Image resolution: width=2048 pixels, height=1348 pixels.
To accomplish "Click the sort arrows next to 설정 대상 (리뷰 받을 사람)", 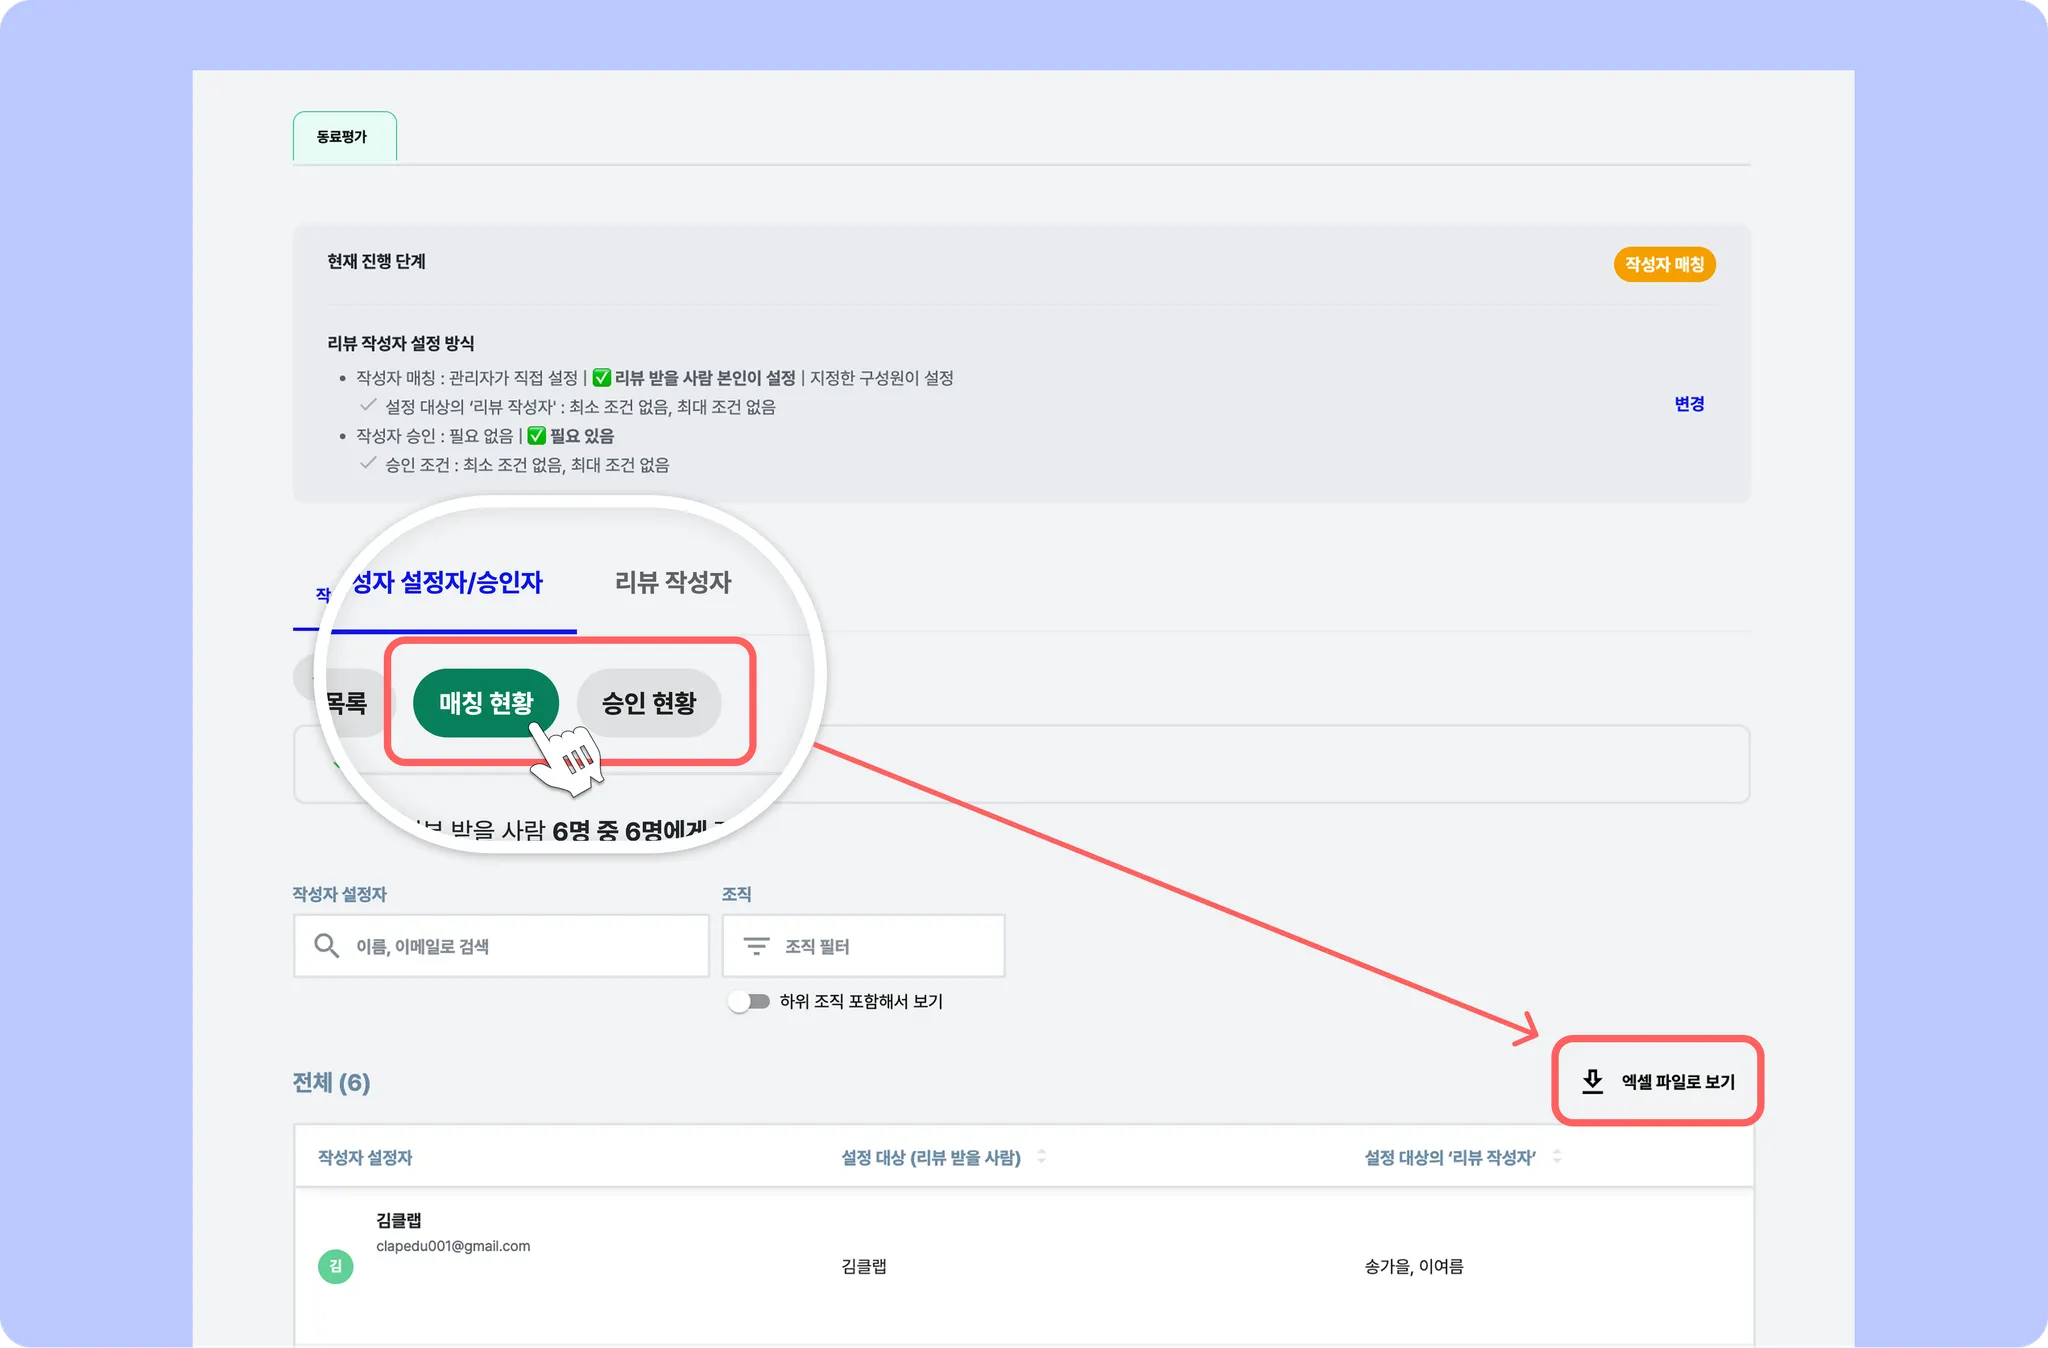I will click(x=1041, y=1156).
